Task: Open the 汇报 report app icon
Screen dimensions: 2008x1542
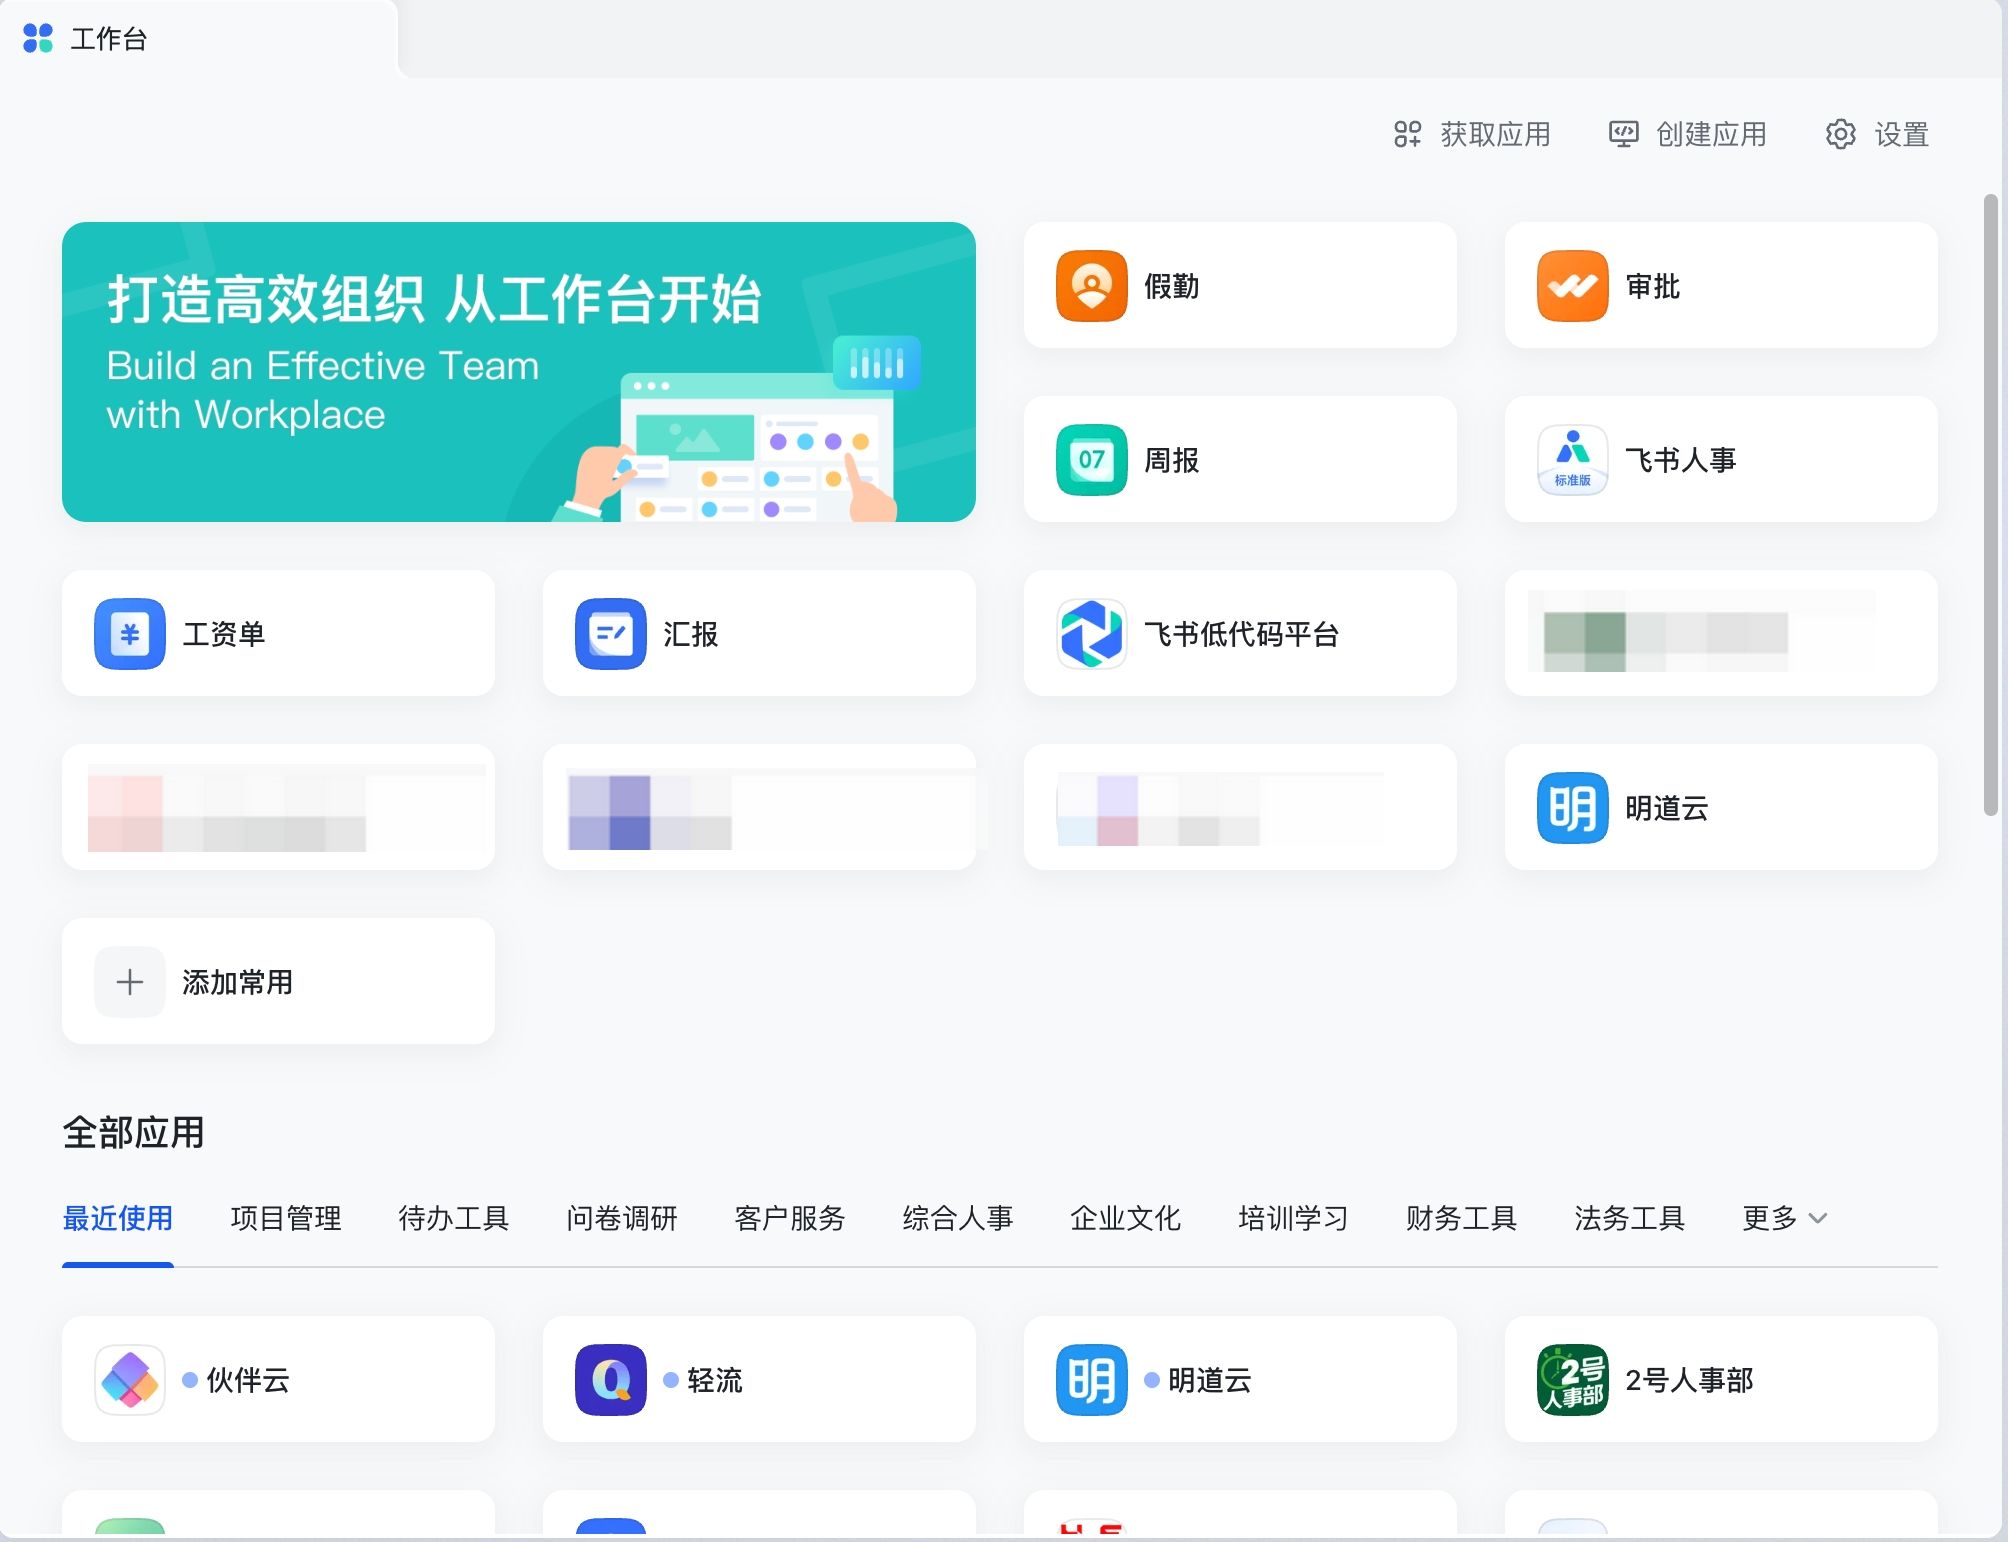Action: (x=611, y=634)
